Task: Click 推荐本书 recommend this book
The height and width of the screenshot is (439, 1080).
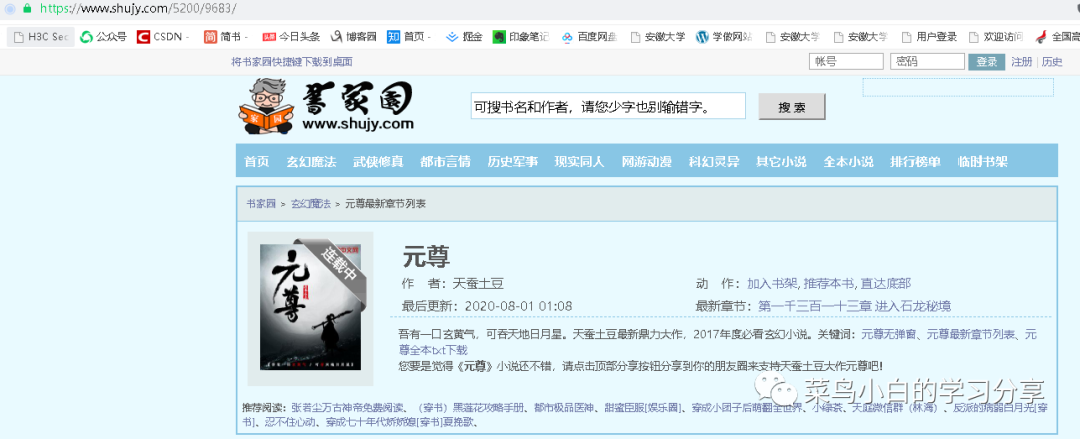Action: [x=829, y=283]
